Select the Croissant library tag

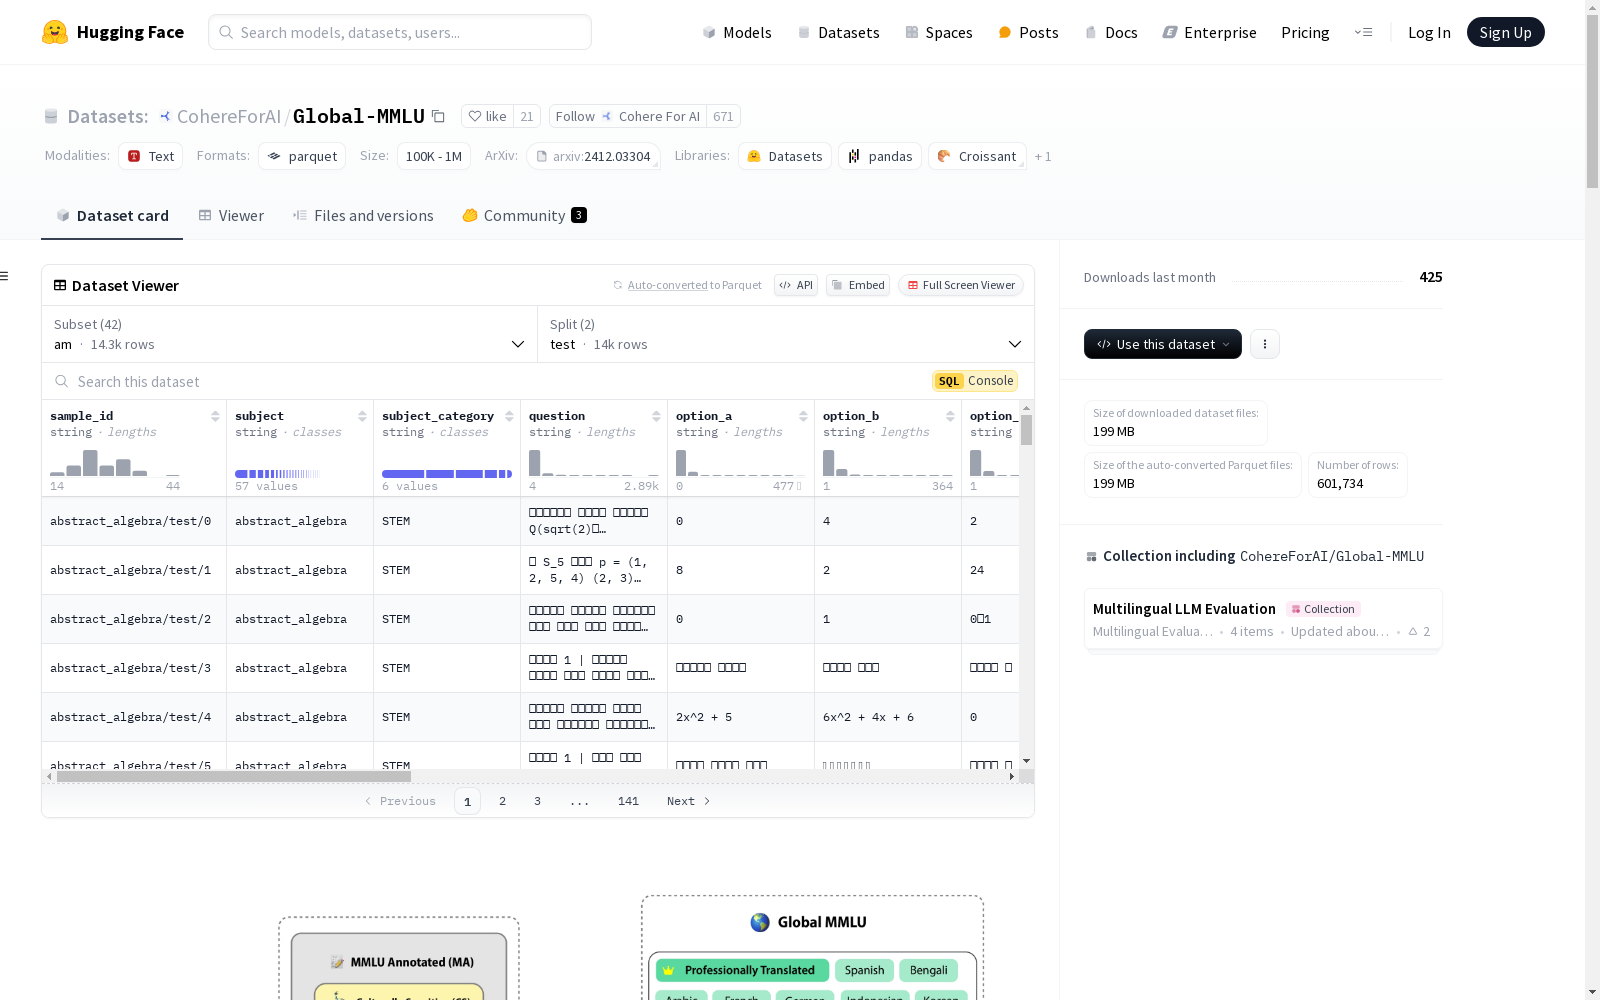(x=977, y=156)
